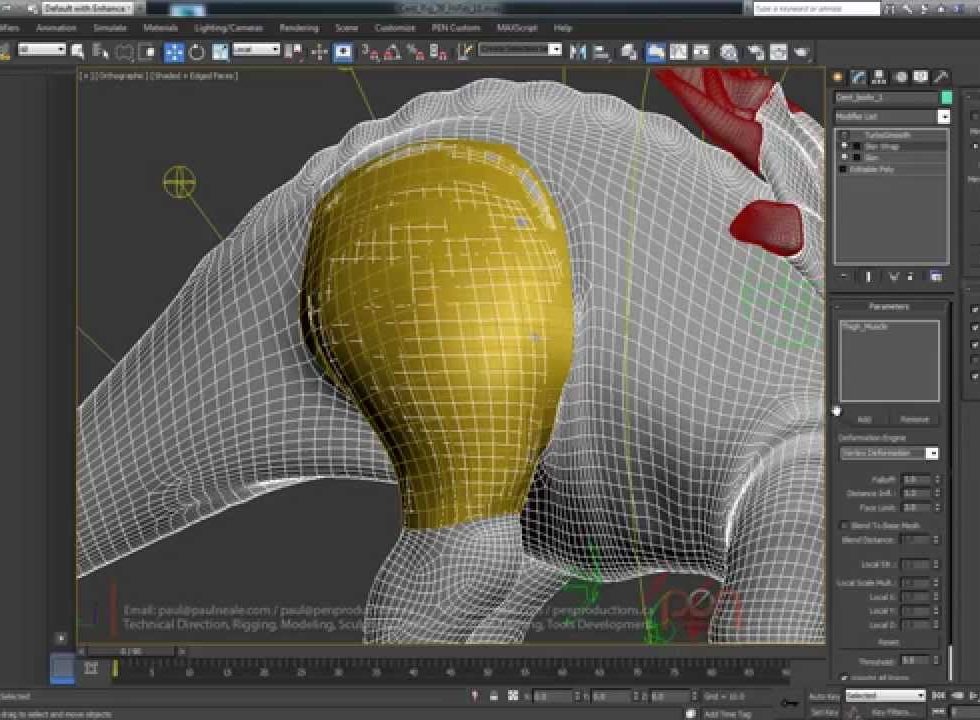This screenshot has height=720, width=980.
Task: Open the Lighting/Cameras menu
Action: coord(228,28)
